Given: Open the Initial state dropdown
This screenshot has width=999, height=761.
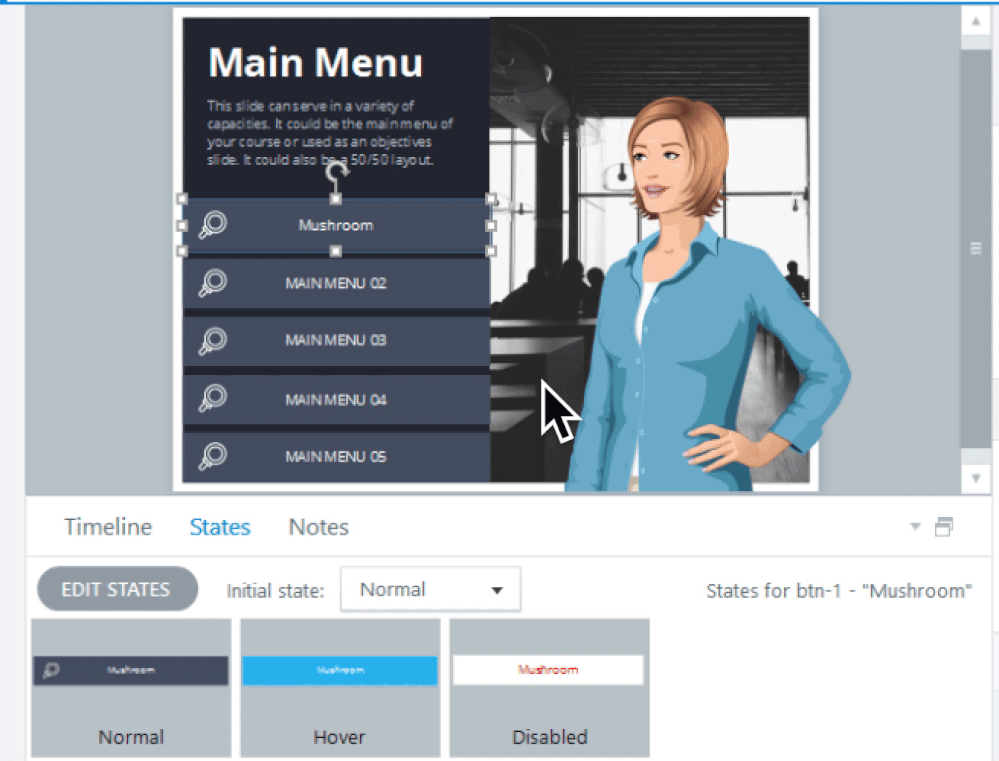Looking at the screenshot, I should 431,590.
